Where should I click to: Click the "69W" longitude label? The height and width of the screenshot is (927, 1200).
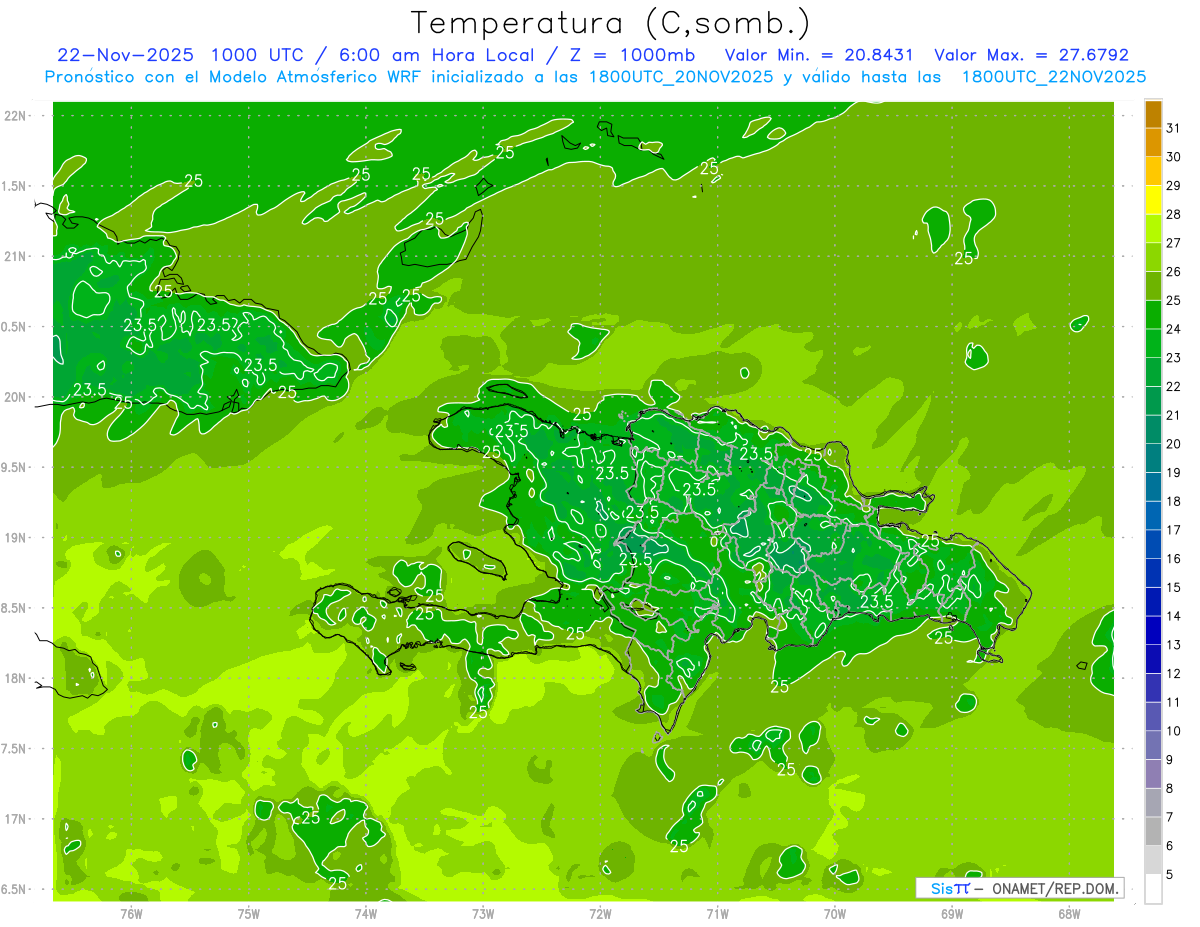952,913
